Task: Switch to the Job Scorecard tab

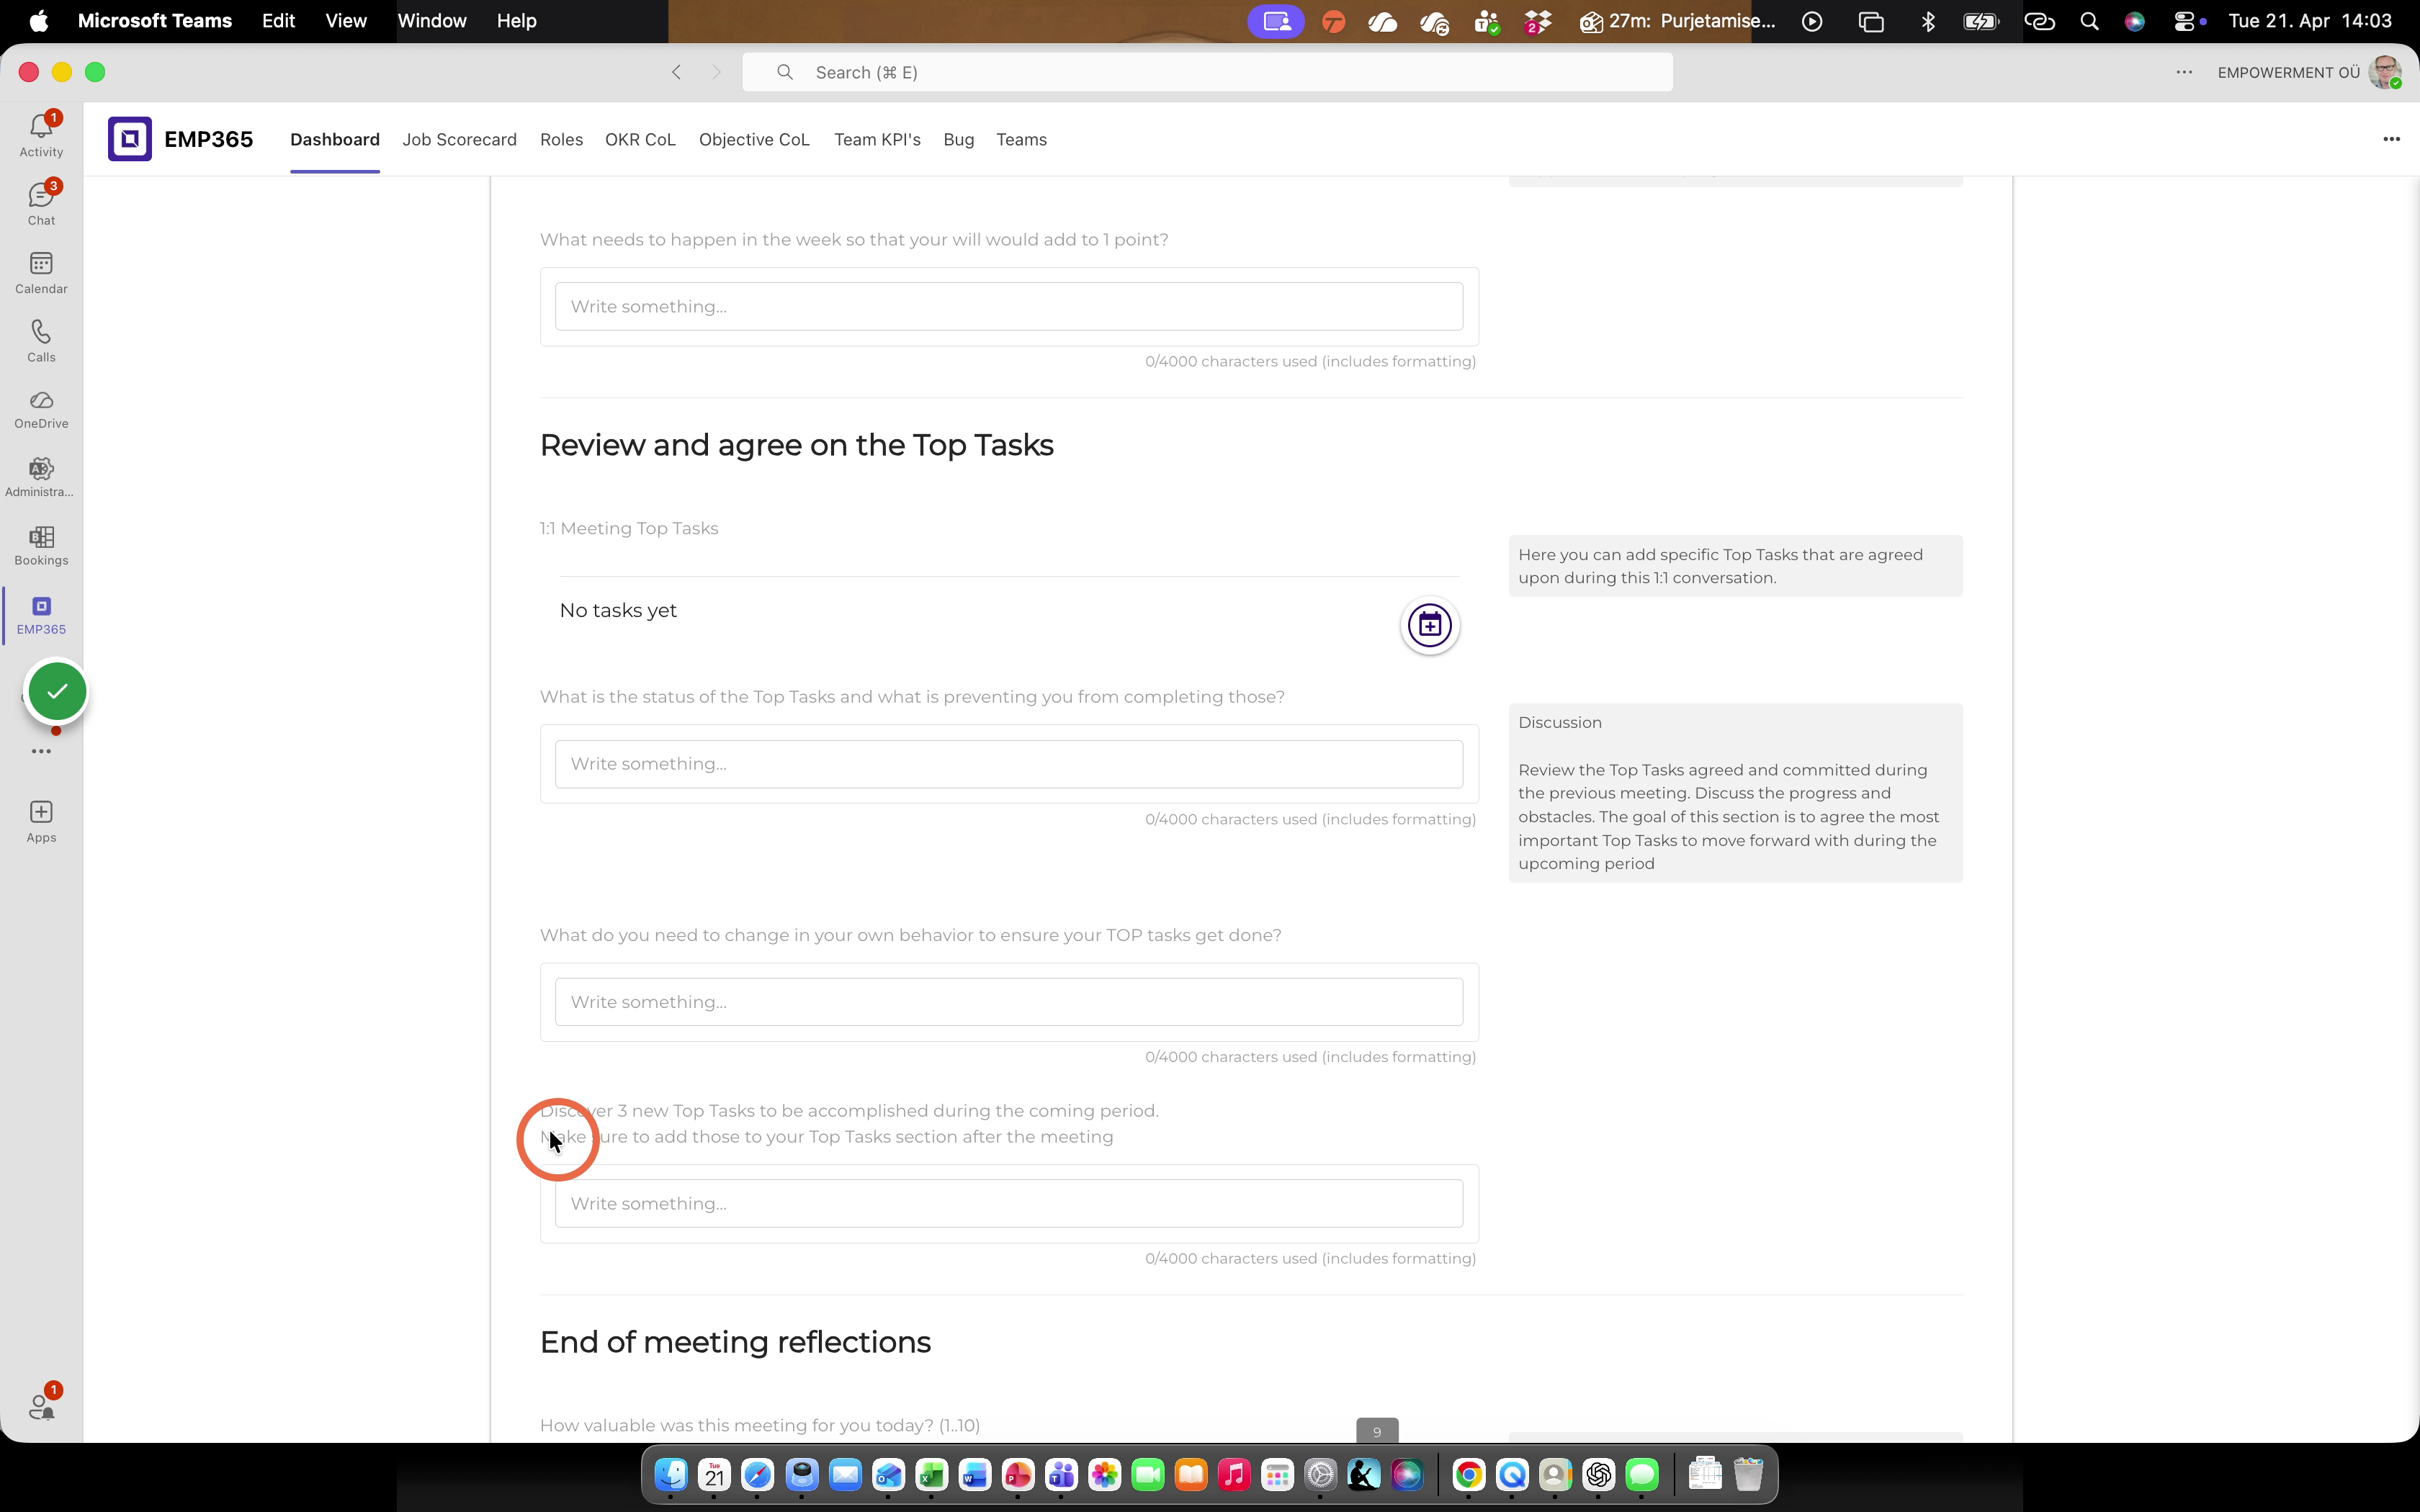Action: pyautogui.click(x=459, y=140)
